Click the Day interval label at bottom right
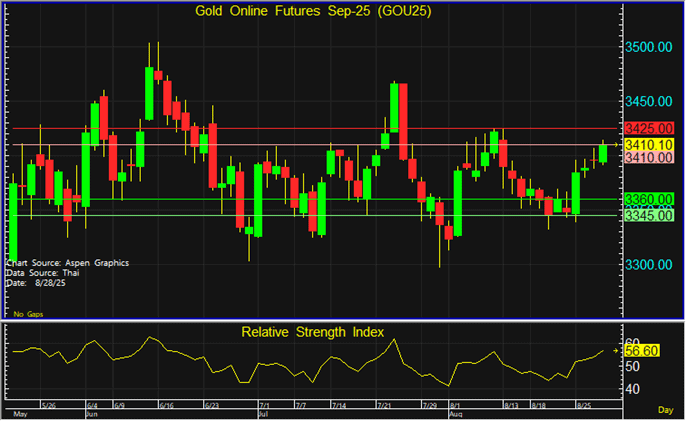686x421 pixels. [x=665, y=411]
